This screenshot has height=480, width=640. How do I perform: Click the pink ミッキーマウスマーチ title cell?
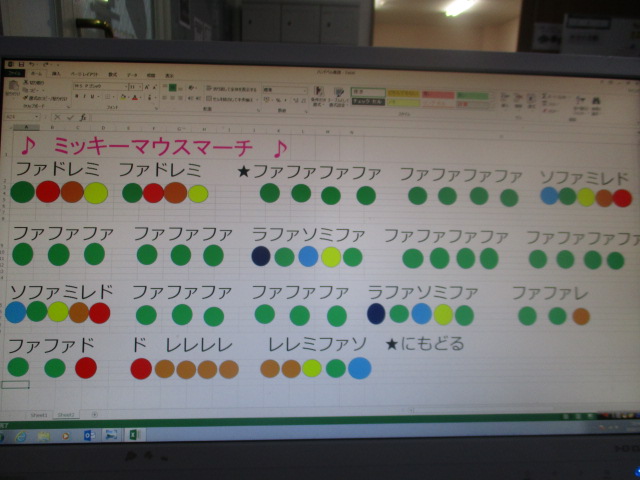tap(153, 147)
